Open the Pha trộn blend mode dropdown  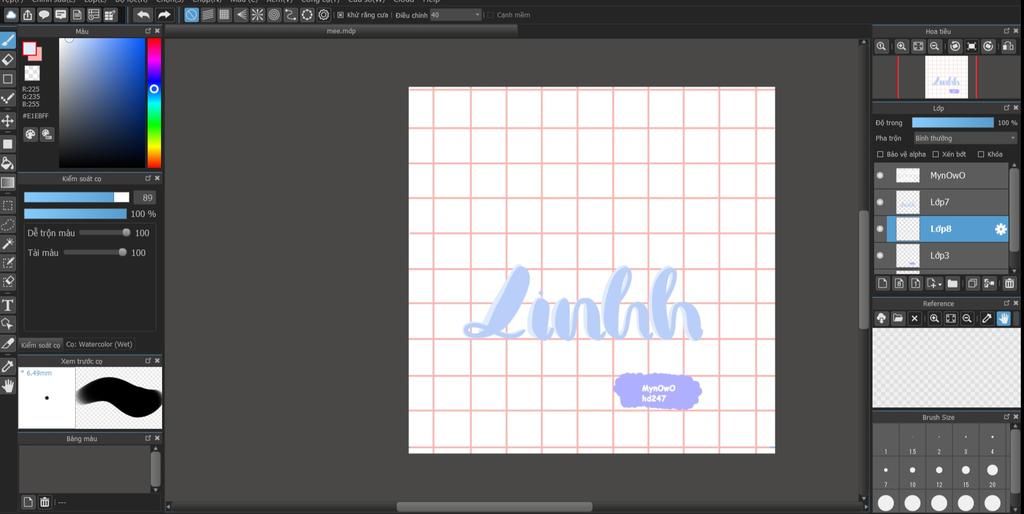pos(965,138)
